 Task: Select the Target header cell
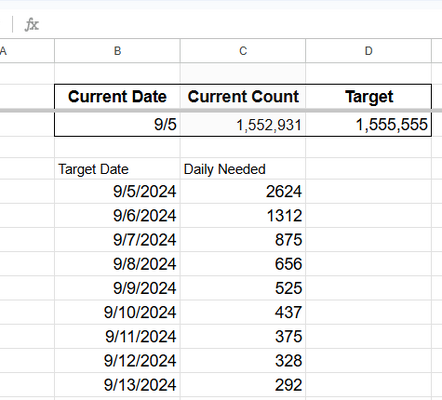point(369,97)
